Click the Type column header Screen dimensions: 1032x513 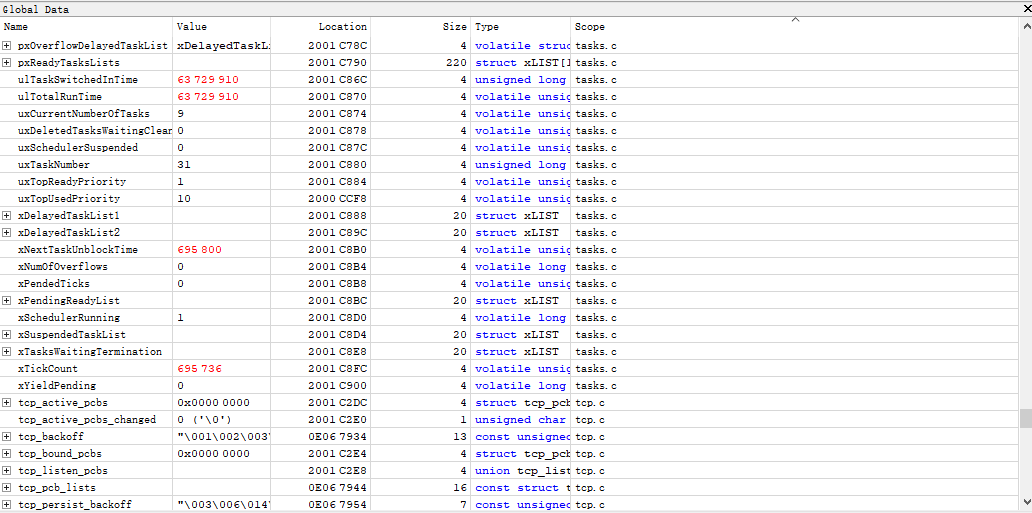(487, 27)
